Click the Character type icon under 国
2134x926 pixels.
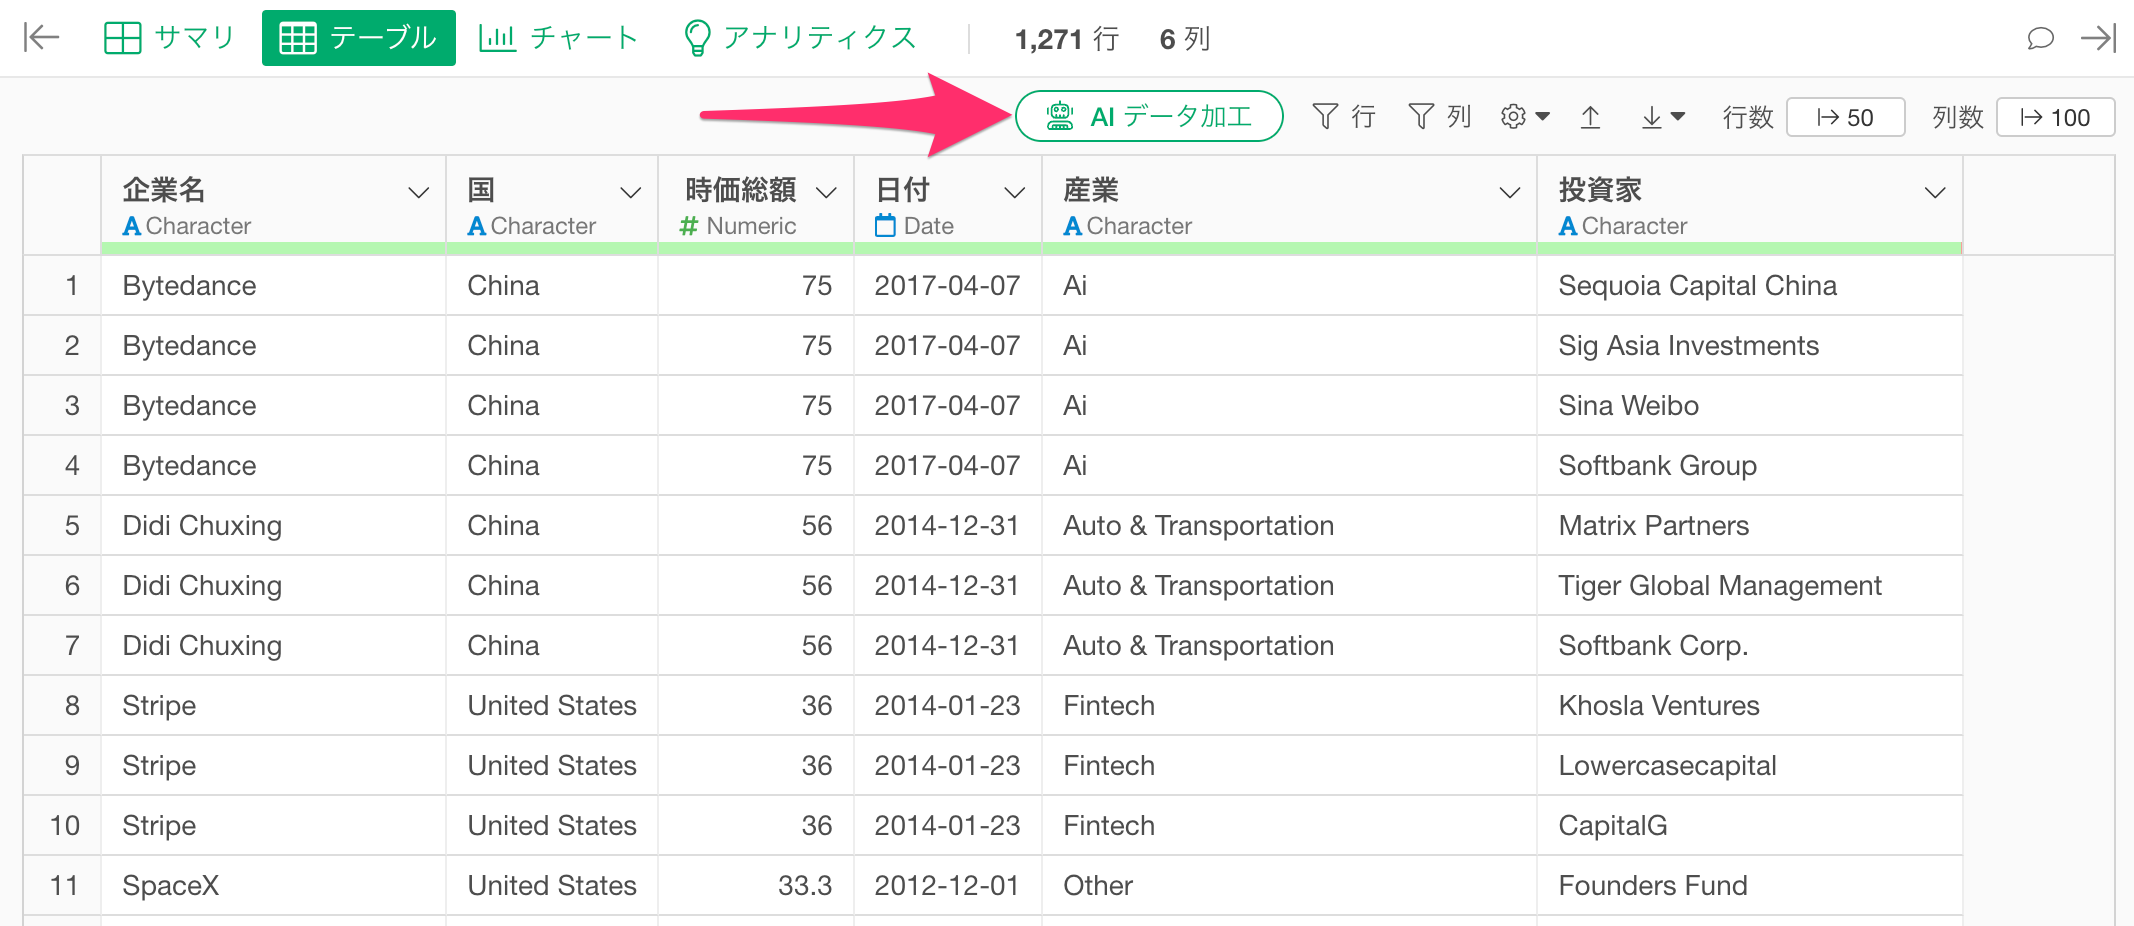pos(477,226)
